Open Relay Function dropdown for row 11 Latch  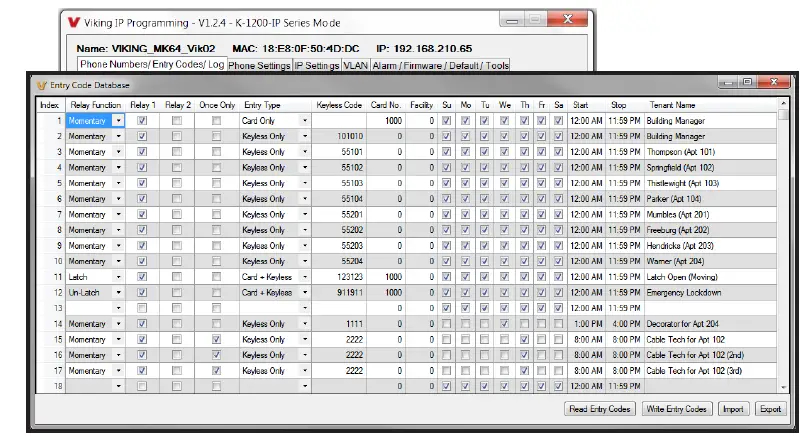point(118,277)
